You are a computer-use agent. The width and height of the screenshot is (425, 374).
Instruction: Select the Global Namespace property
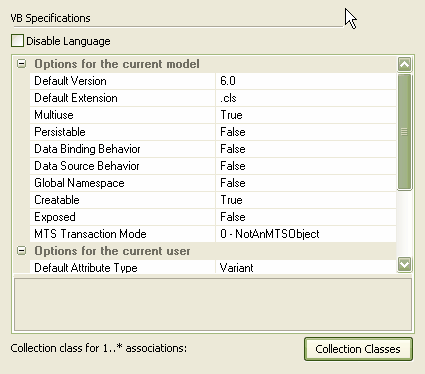click(123, 183)
